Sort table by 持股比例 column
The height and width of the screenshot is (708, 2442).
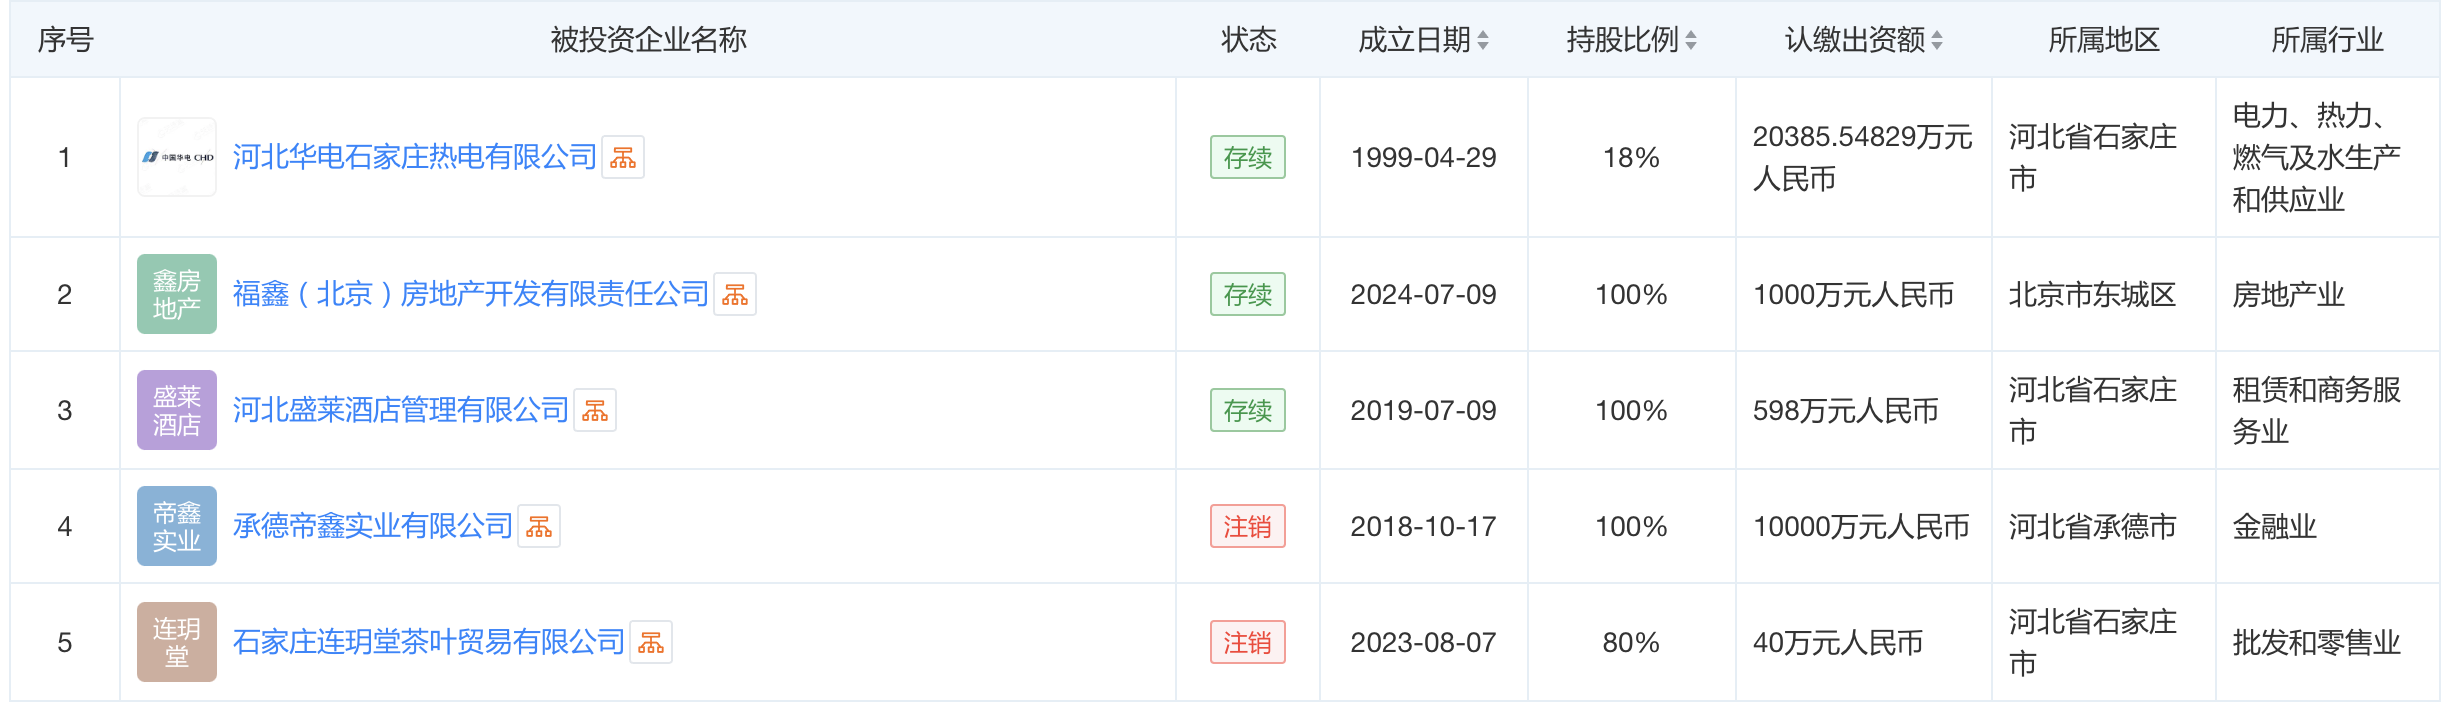tap(1691, 40)
